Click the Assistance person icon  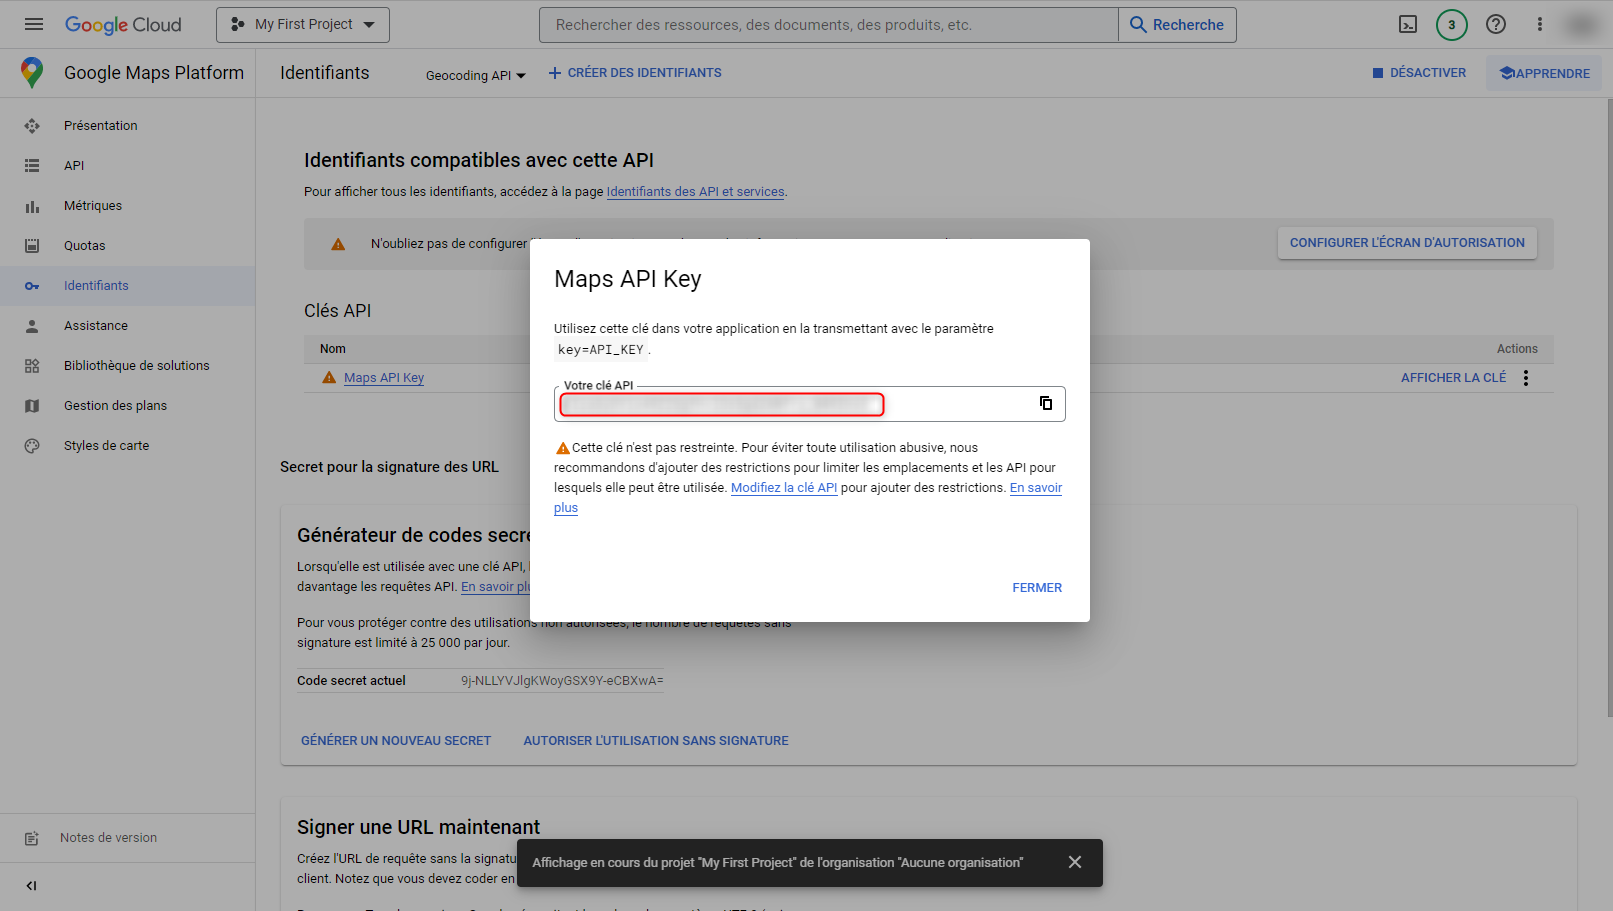click(x=32, y=326)
